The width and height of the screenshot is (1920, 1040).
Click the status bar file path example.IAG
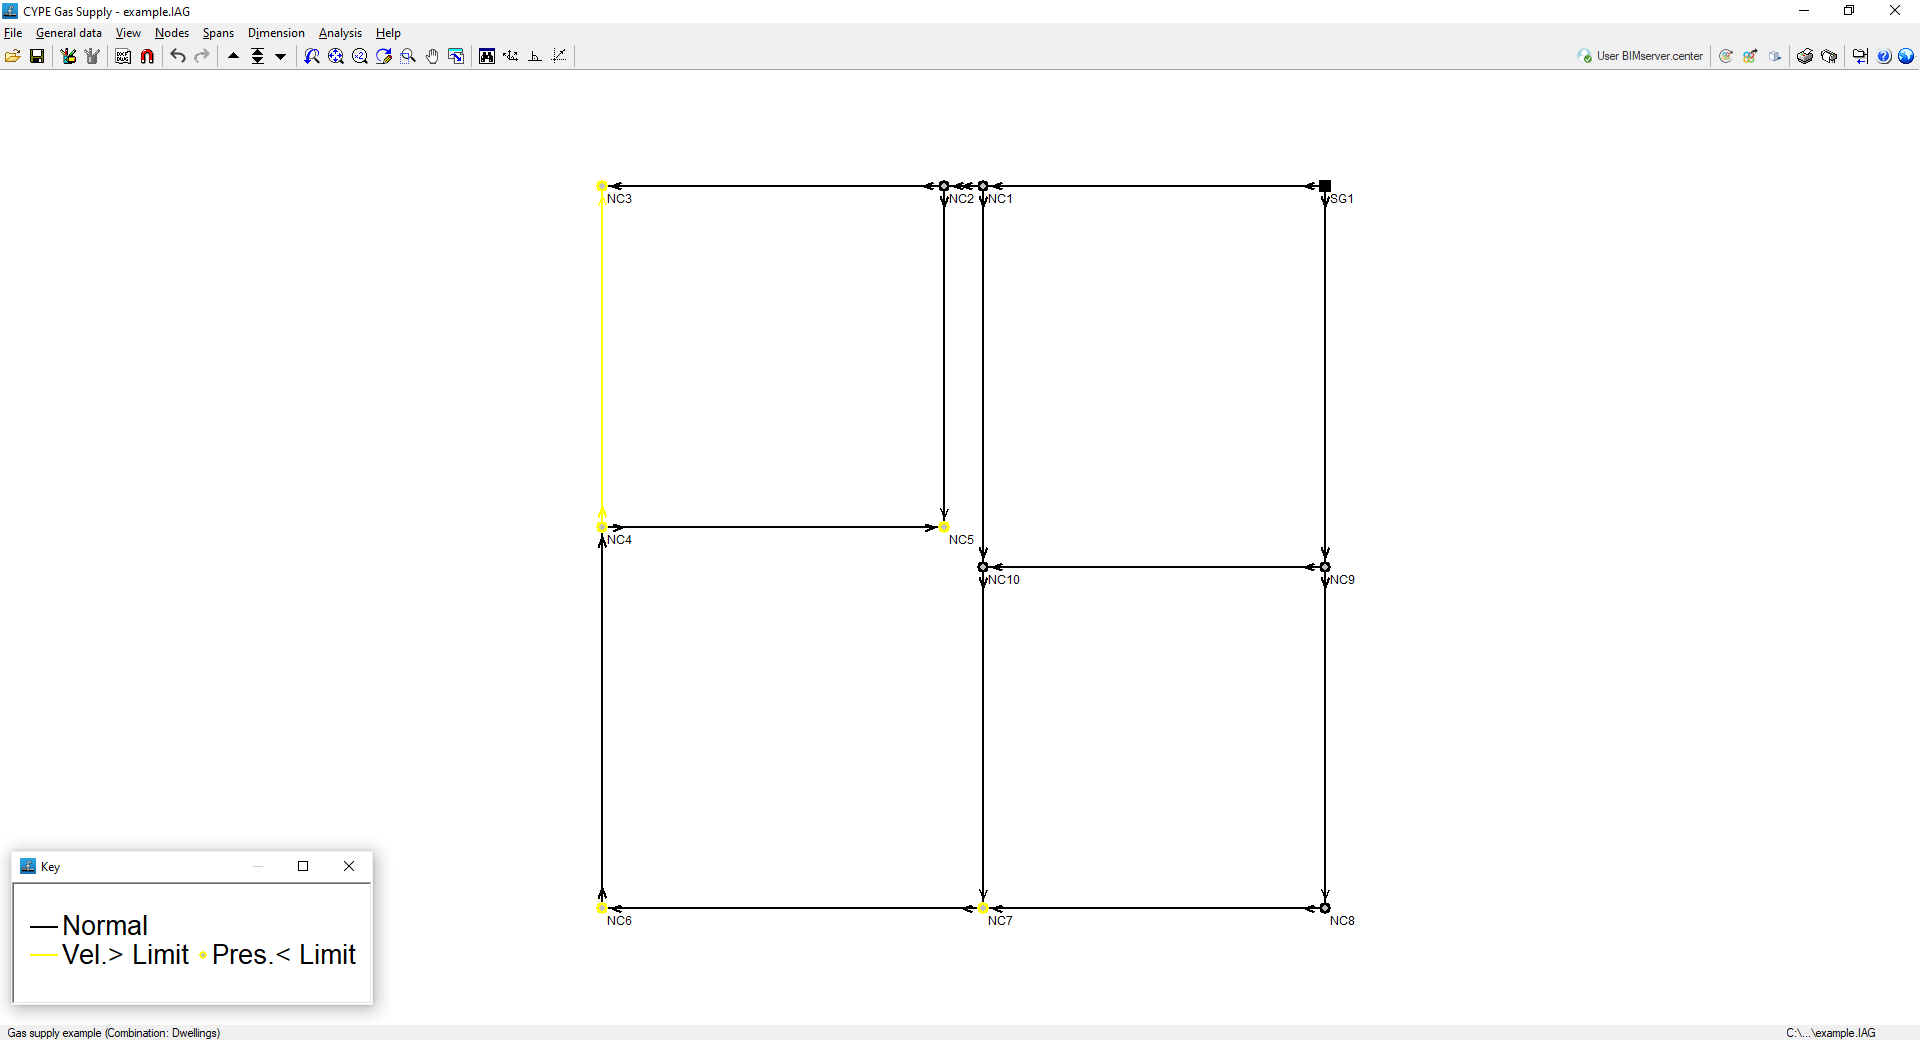coord(1831,1033)
